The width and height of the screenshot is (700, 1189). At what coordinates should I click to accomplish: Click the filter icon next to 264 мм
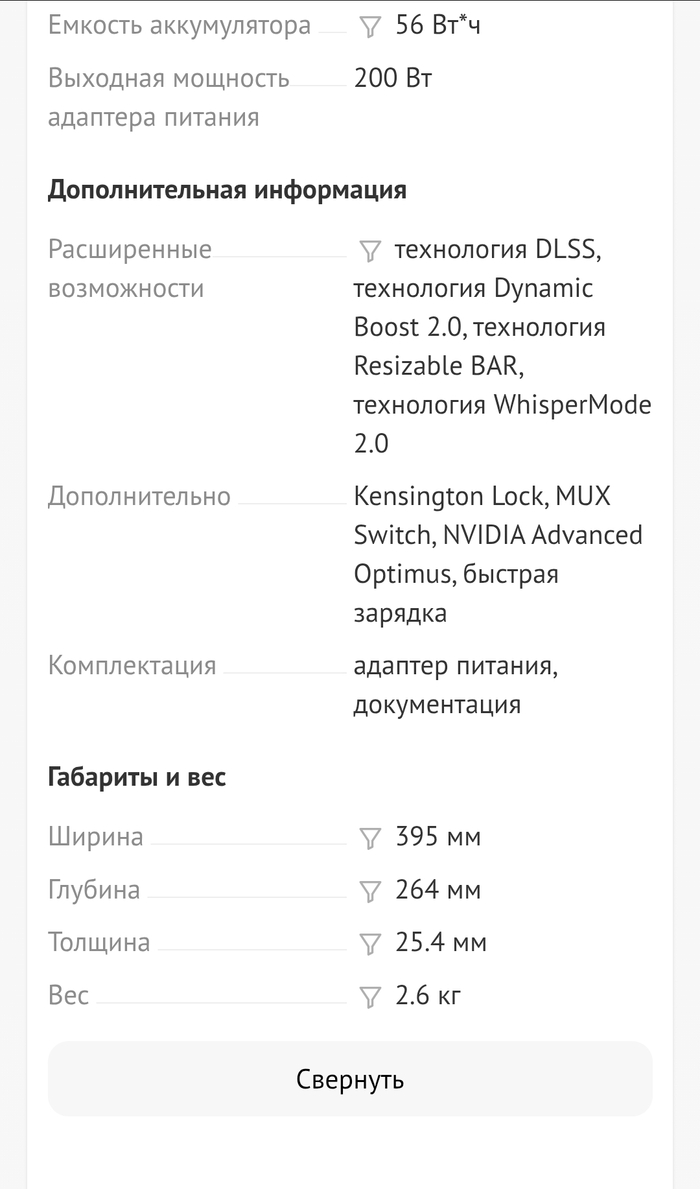[370, 891]
